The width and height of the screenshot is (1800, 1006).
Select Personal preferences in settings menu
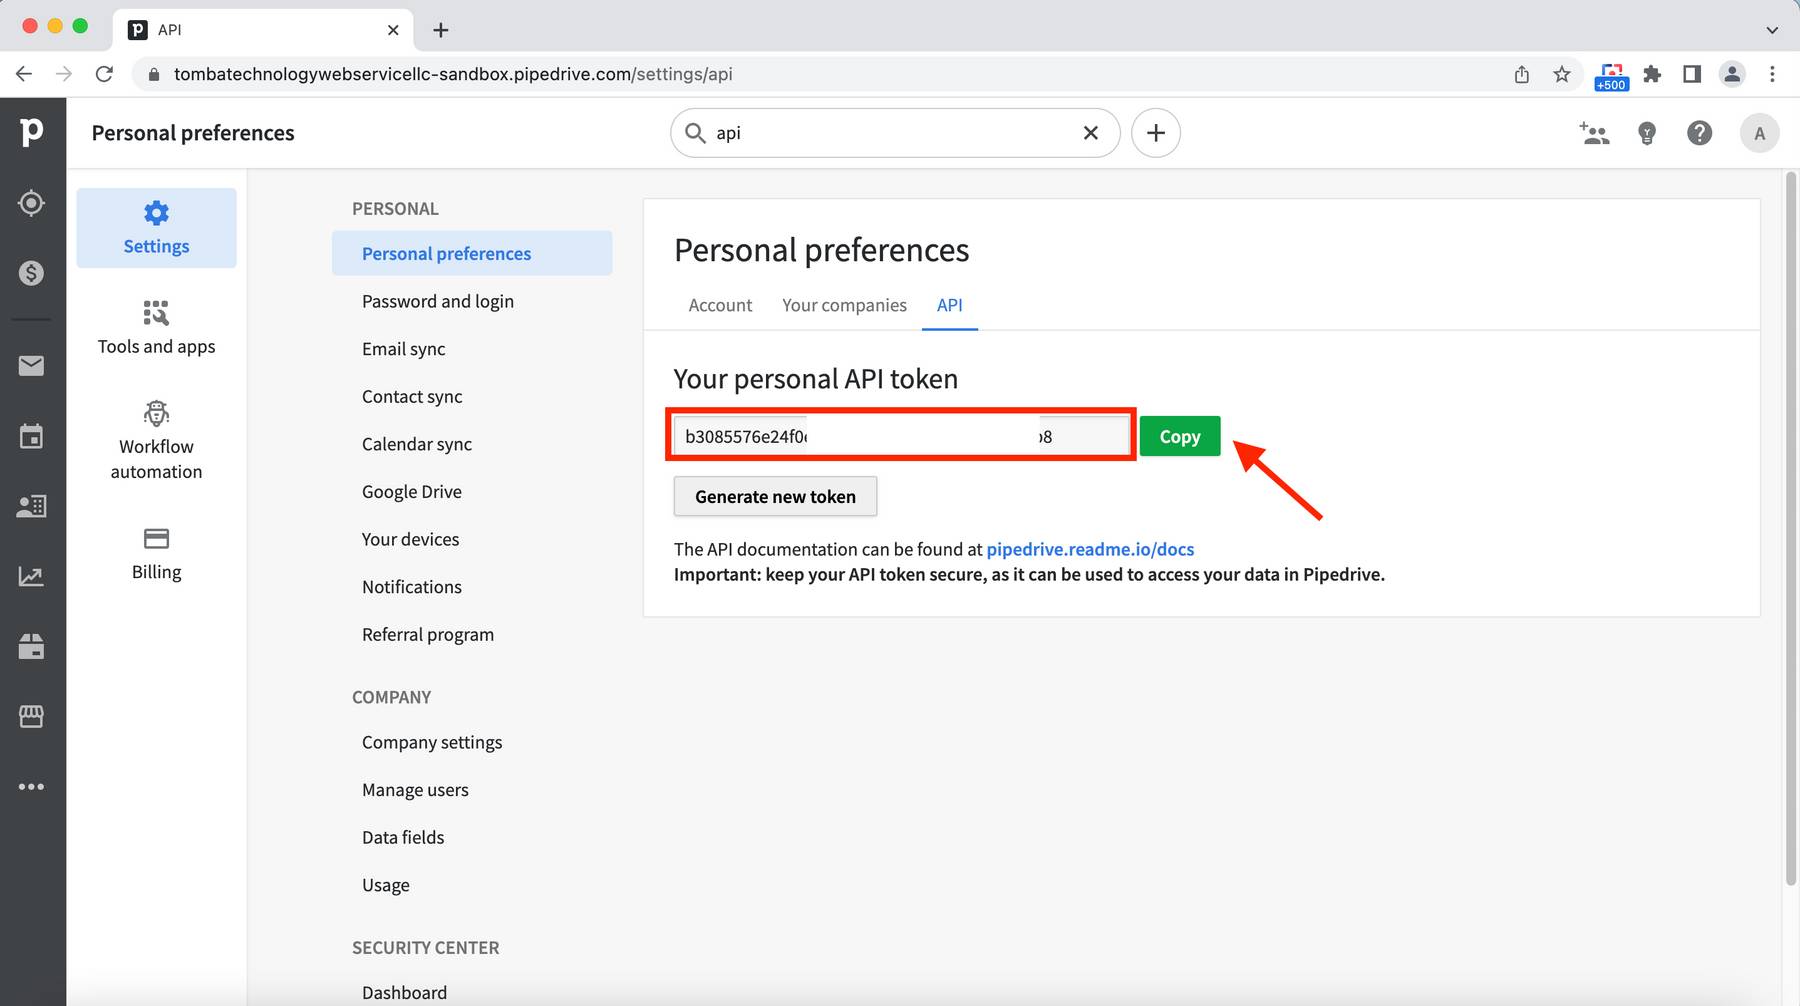pos(472,253)
